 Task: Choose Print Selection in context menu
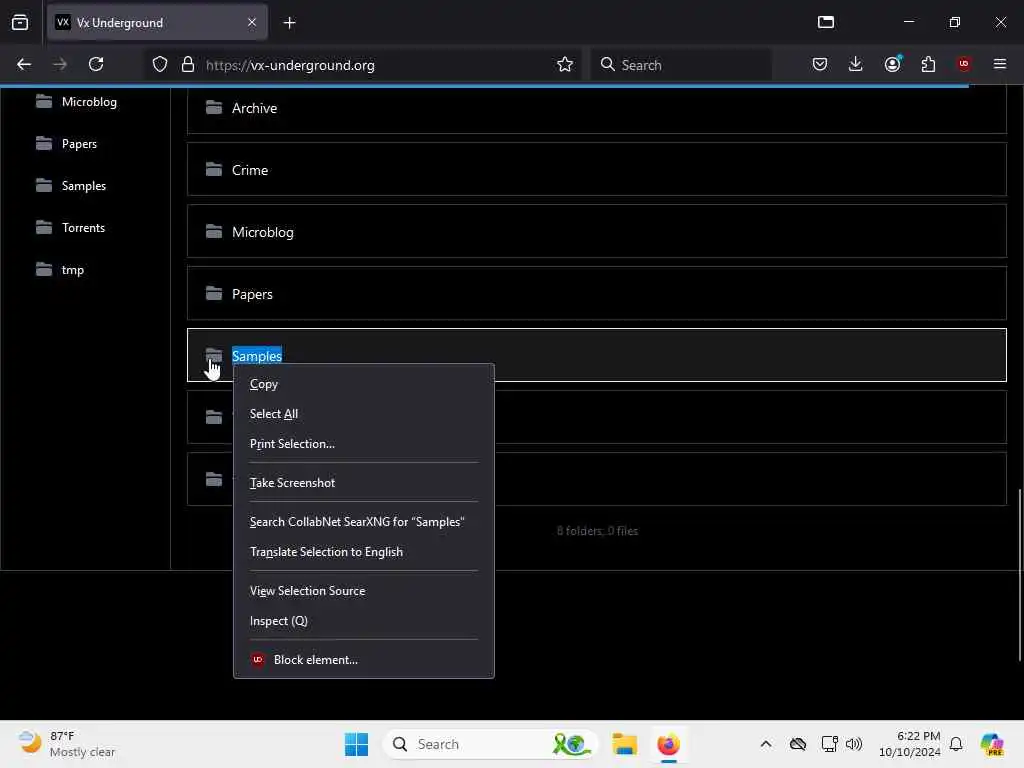(364, 444)
